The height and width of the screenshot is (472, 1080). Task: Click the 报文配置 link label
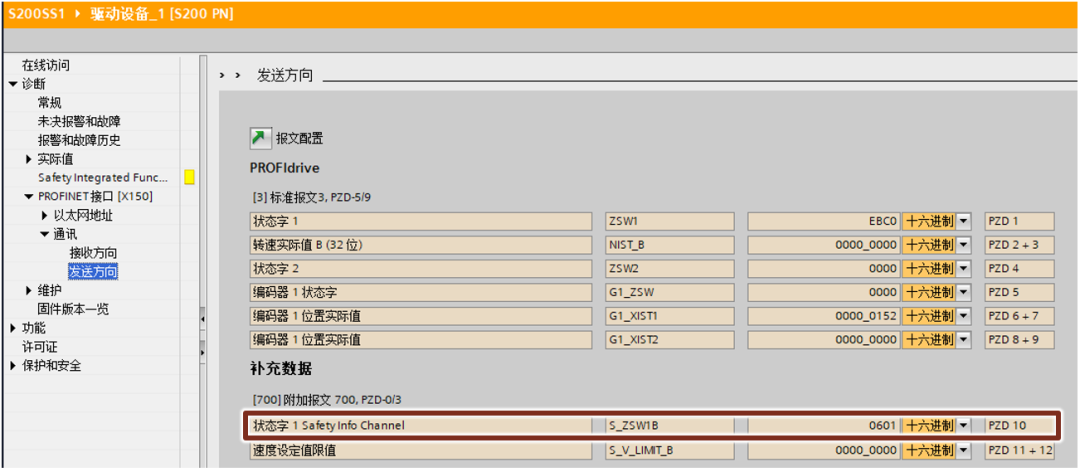[x=300, y=138]
